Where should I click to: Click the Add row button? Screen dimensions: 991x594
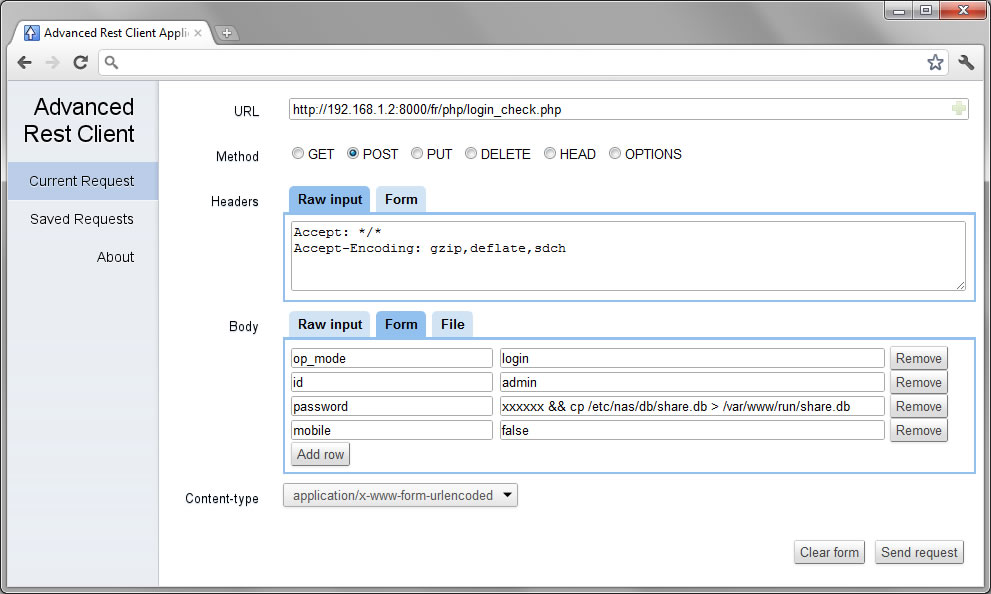320,454
